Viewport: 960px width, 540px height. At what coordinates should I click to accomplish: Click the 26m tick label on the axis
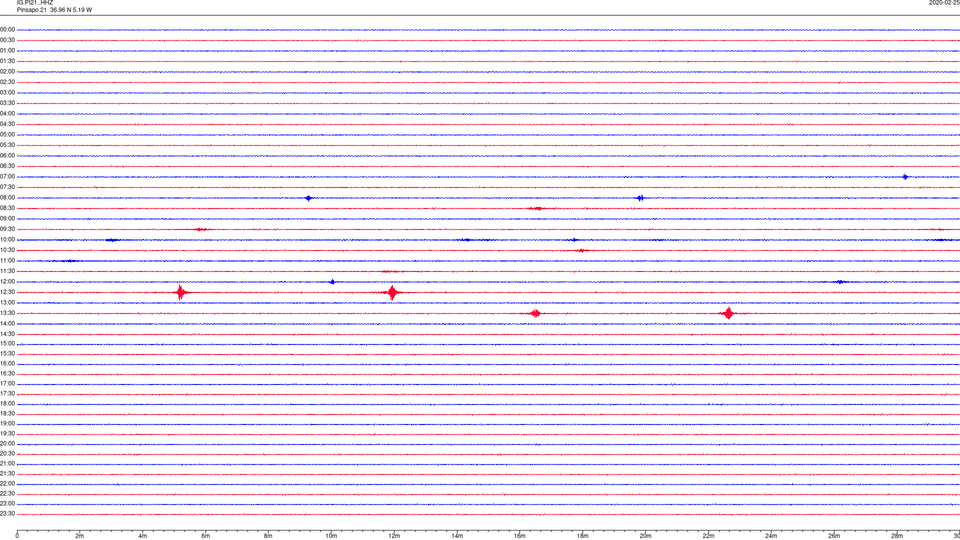[834, 536]
